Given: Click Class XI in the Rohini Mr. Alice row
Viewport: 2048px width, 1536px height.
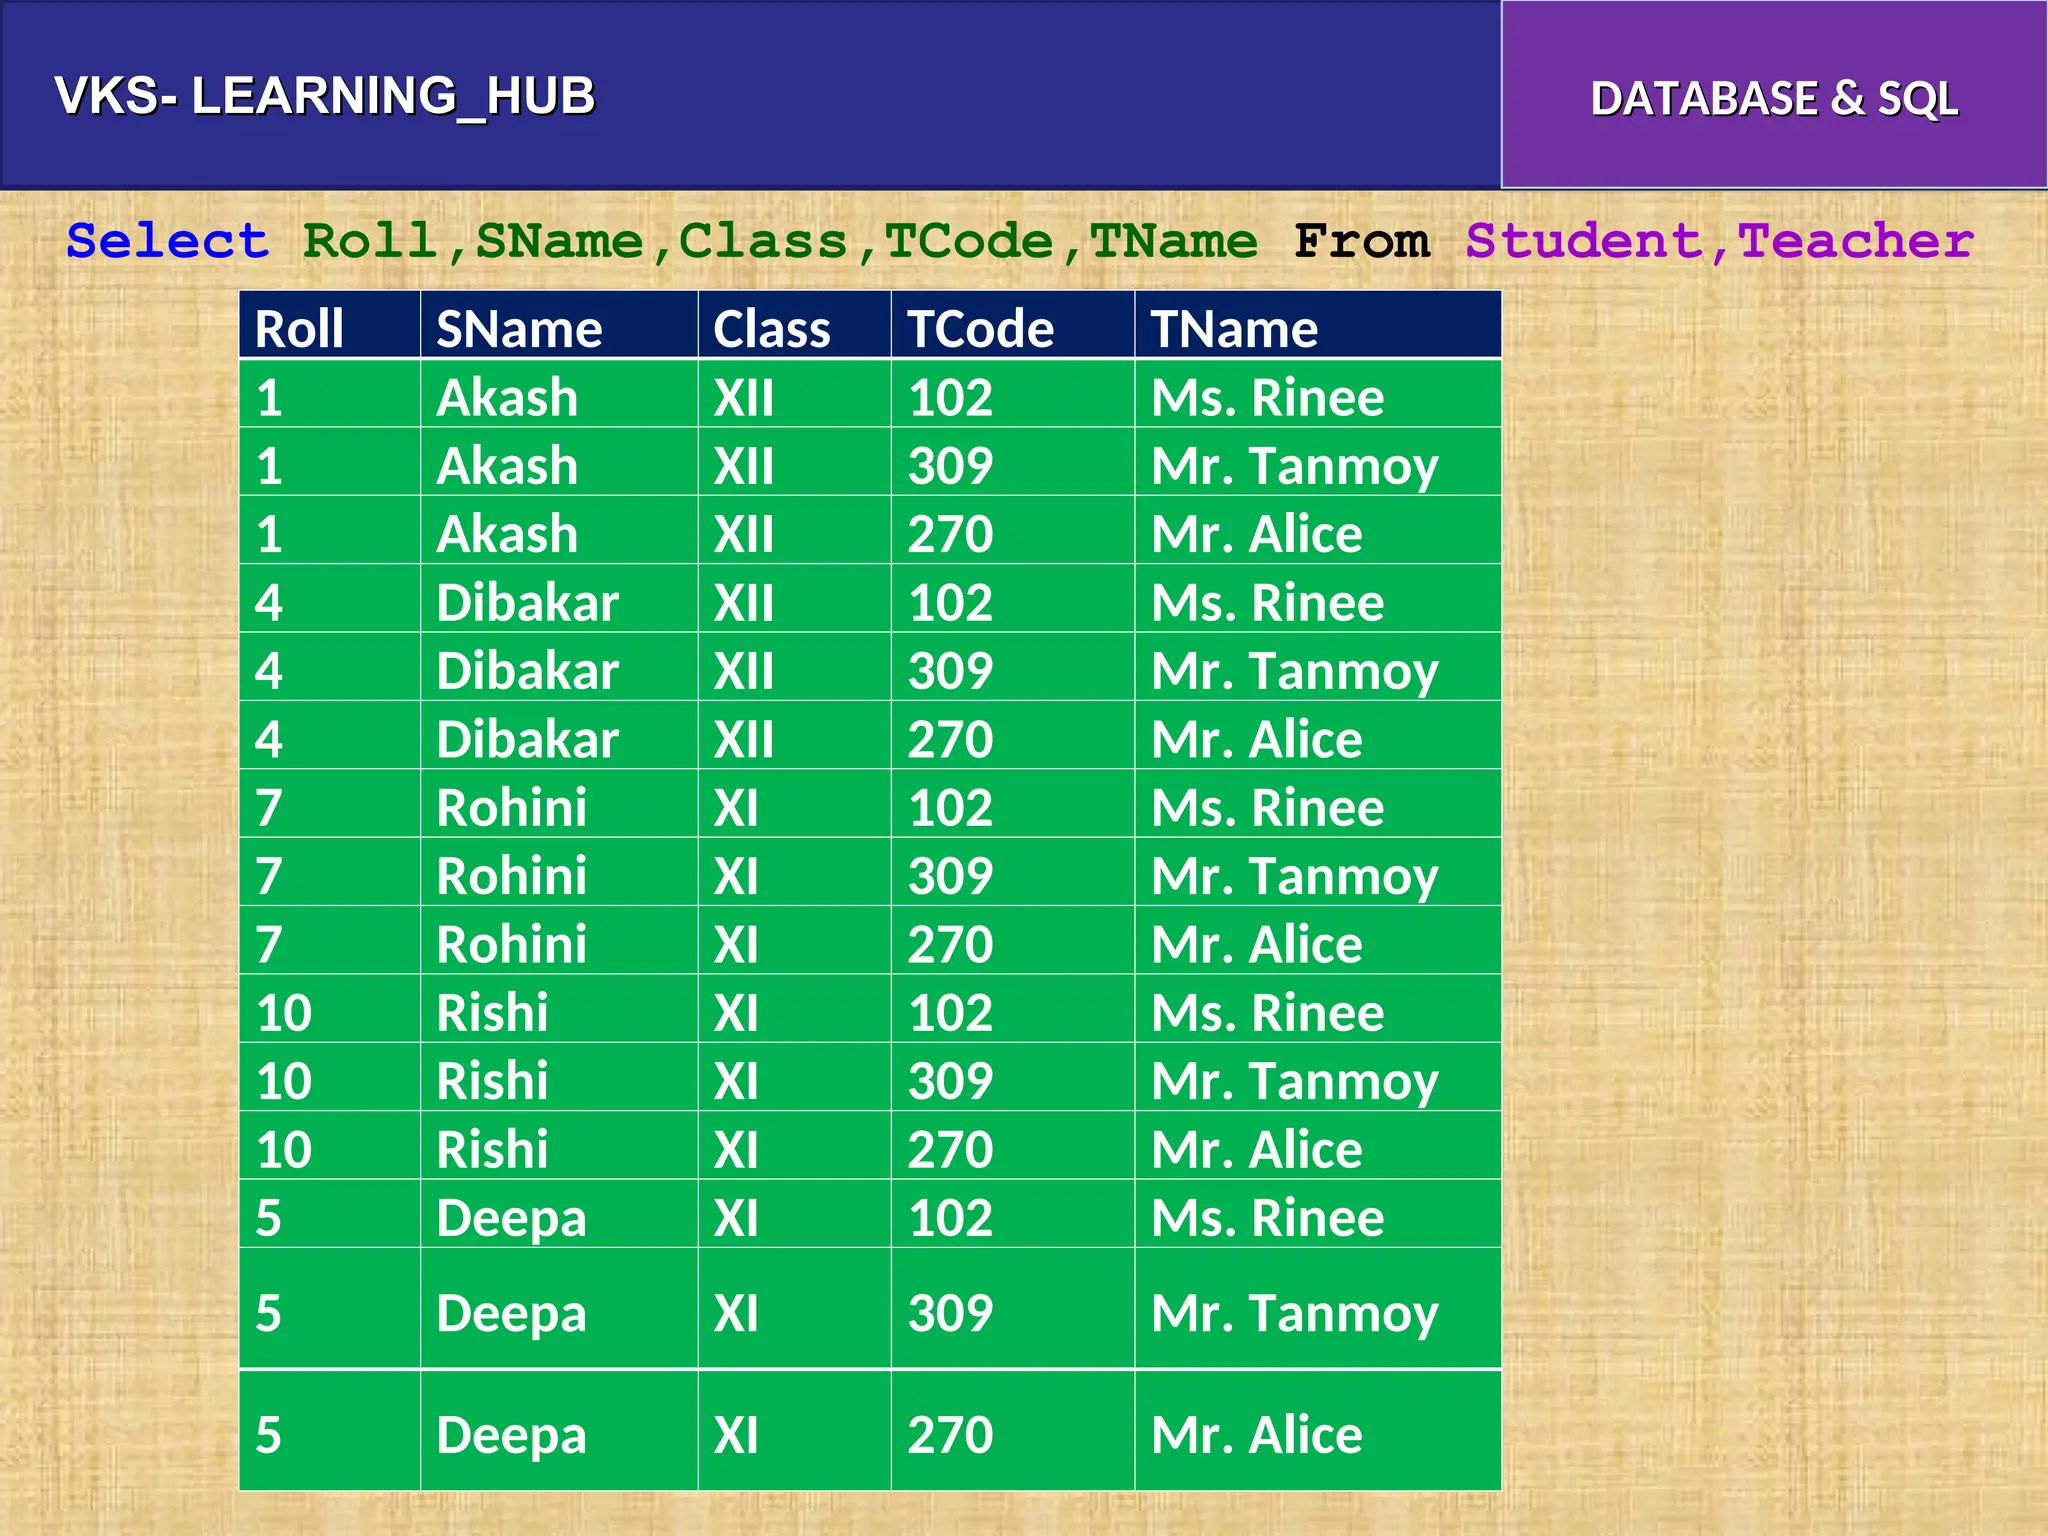Looking at the screenshot, I should [735, 945].
